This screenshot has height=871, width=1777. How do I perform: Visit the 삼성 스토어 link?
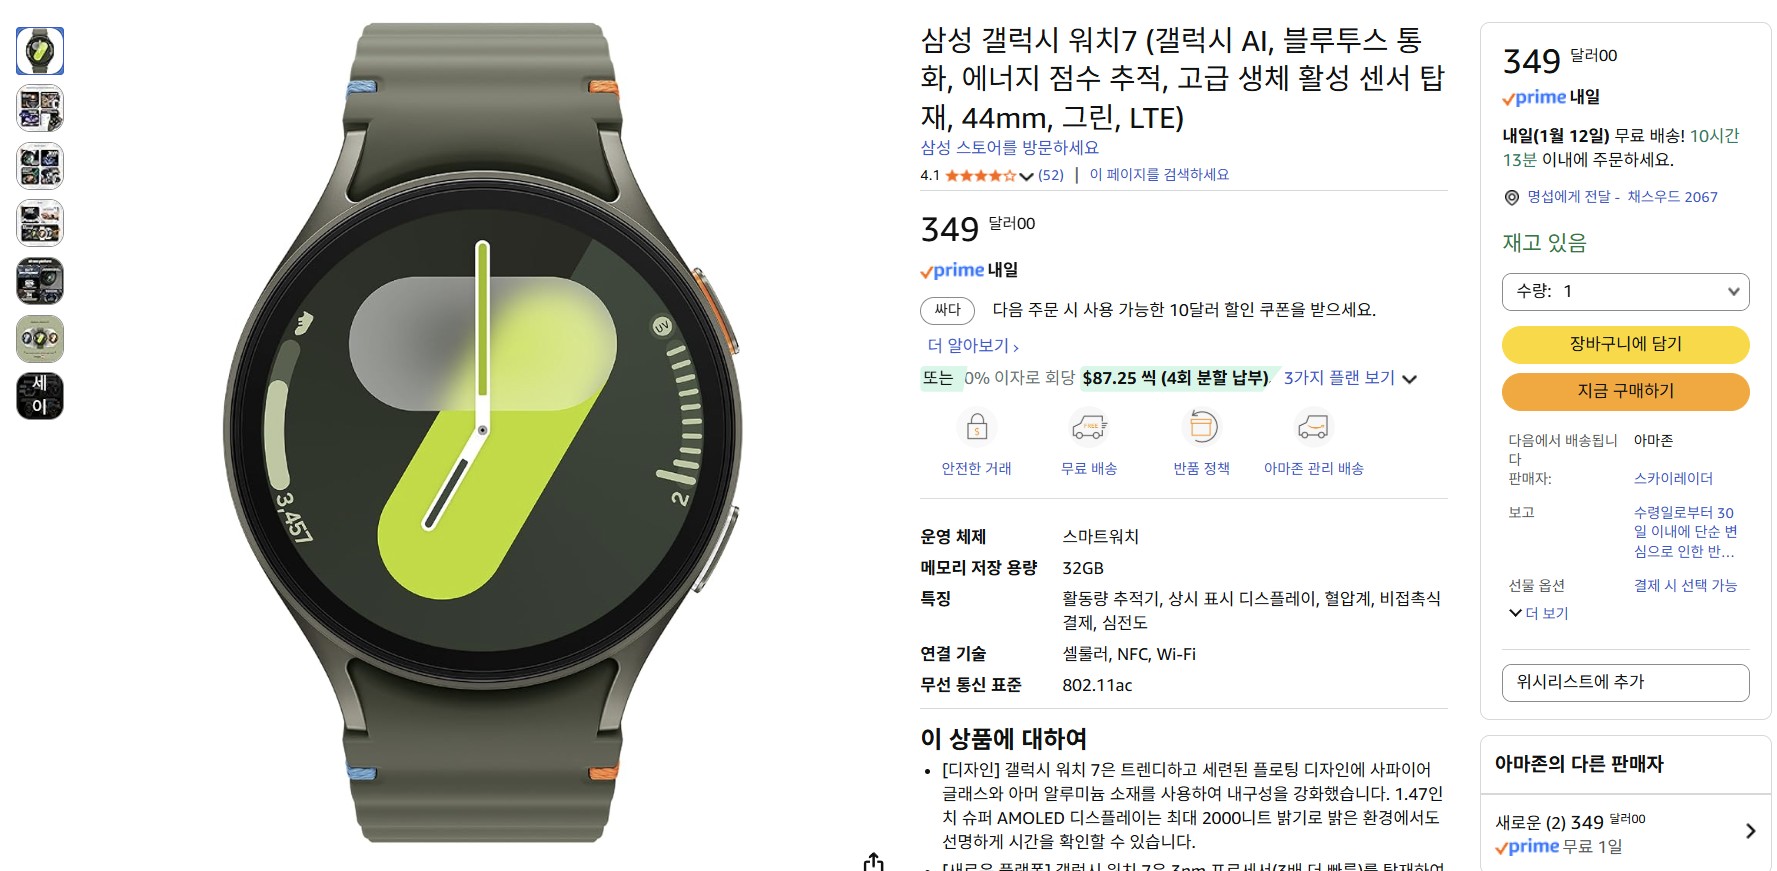[x=1009, y=147]
